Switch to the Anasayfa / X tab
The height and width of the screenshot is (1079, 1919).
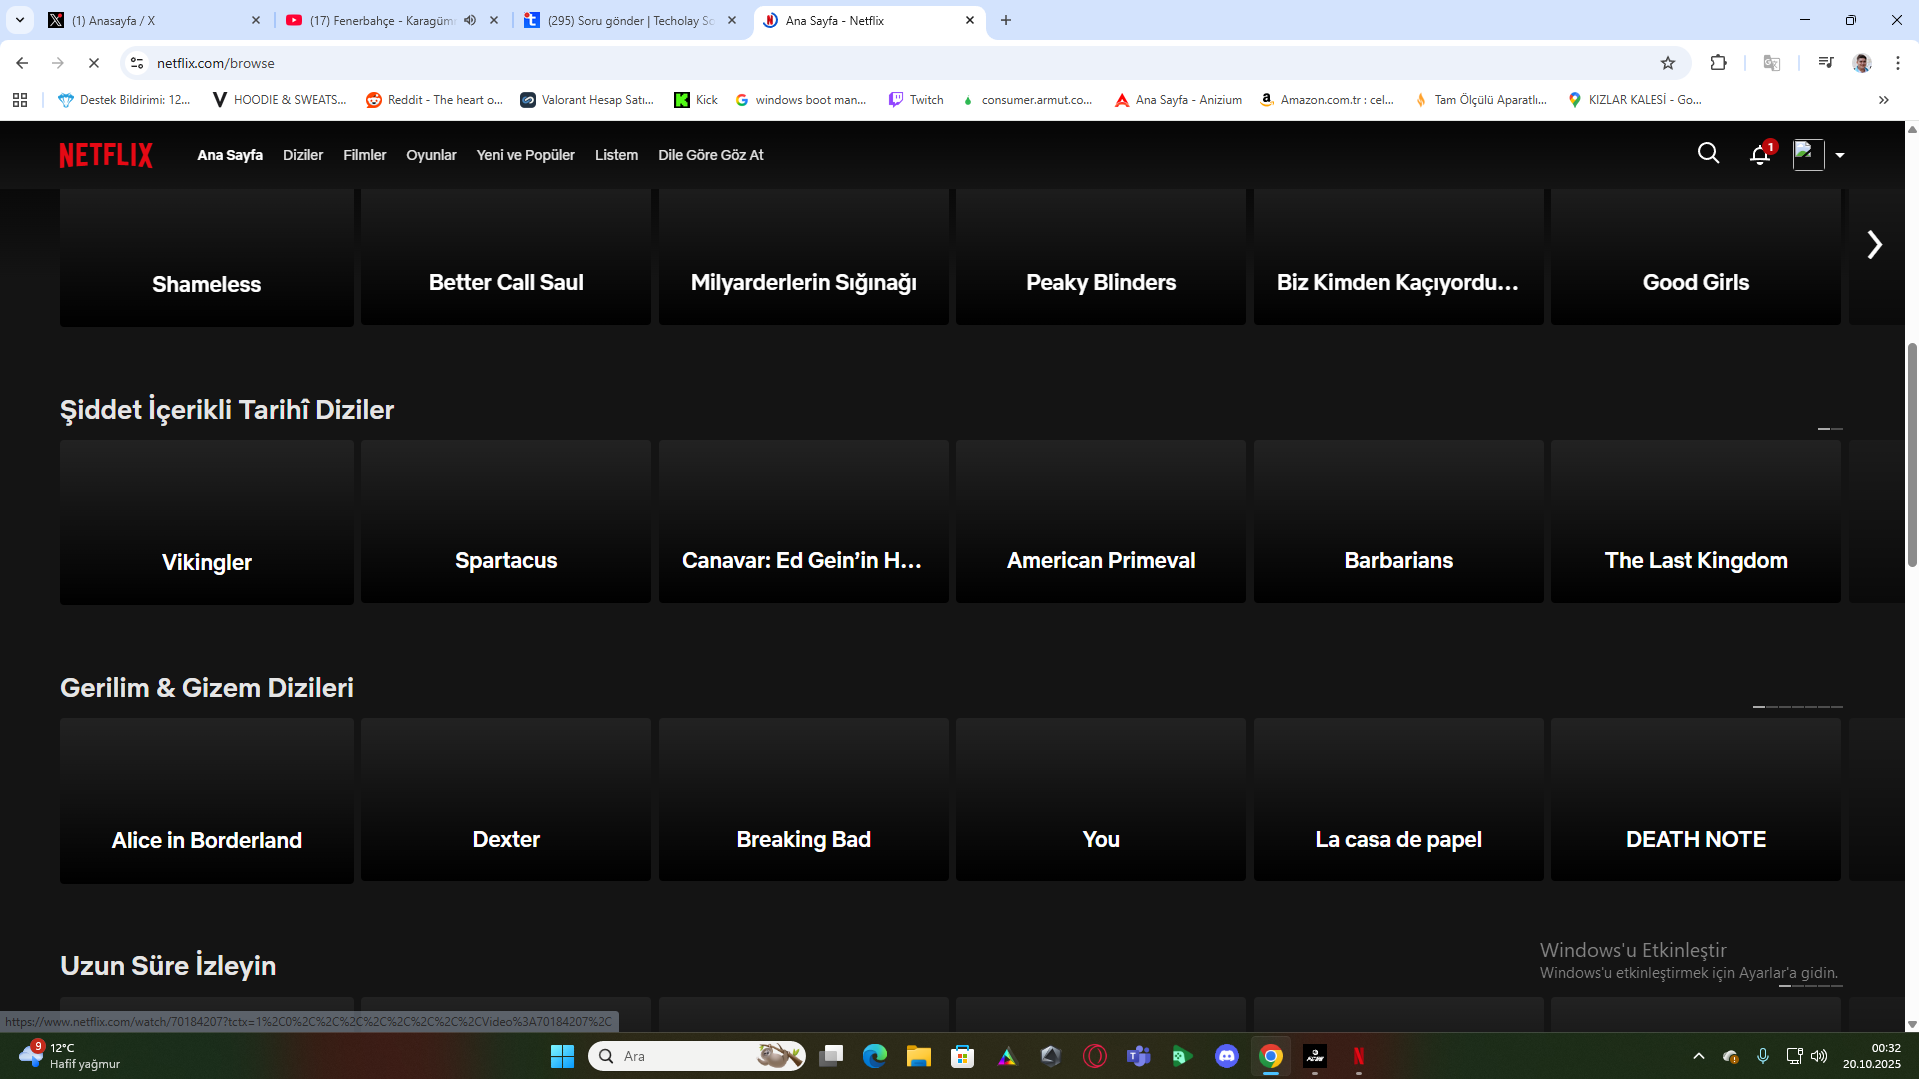155,20
